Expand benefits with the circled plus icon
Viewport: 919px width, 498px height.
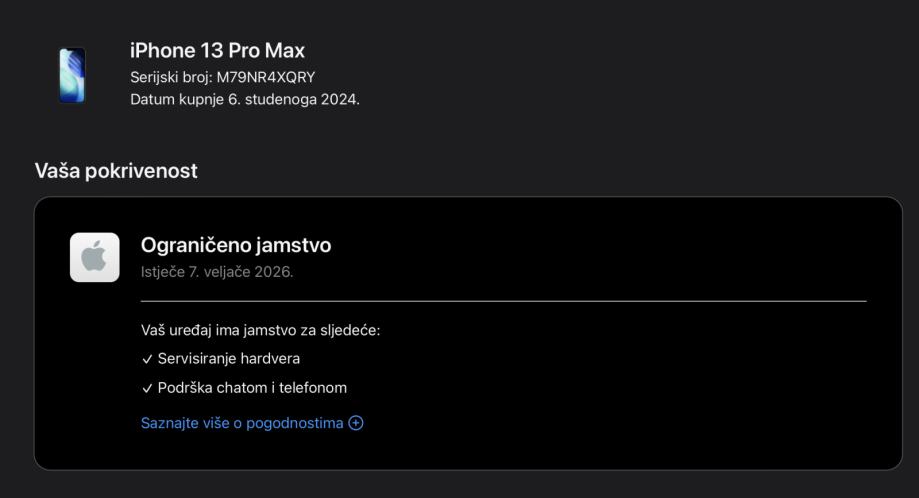pos(356,423)
